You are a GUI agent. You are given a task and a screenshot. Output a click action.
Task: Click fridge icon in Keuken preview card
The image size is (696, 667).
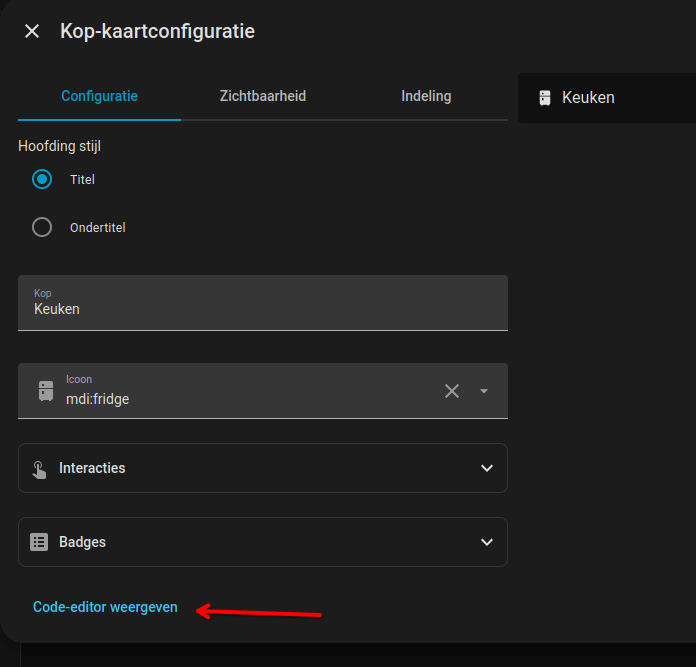tap(545, 98)
